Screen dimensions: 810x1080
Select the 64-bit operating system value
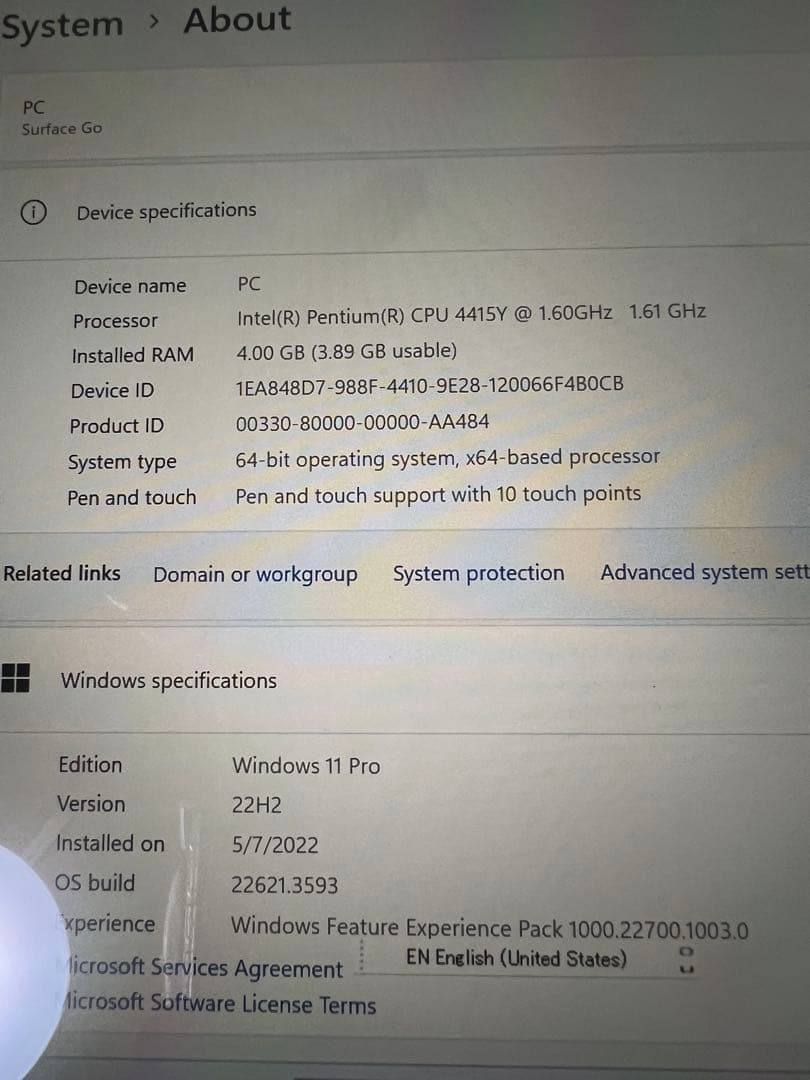[x=448, y=458]
